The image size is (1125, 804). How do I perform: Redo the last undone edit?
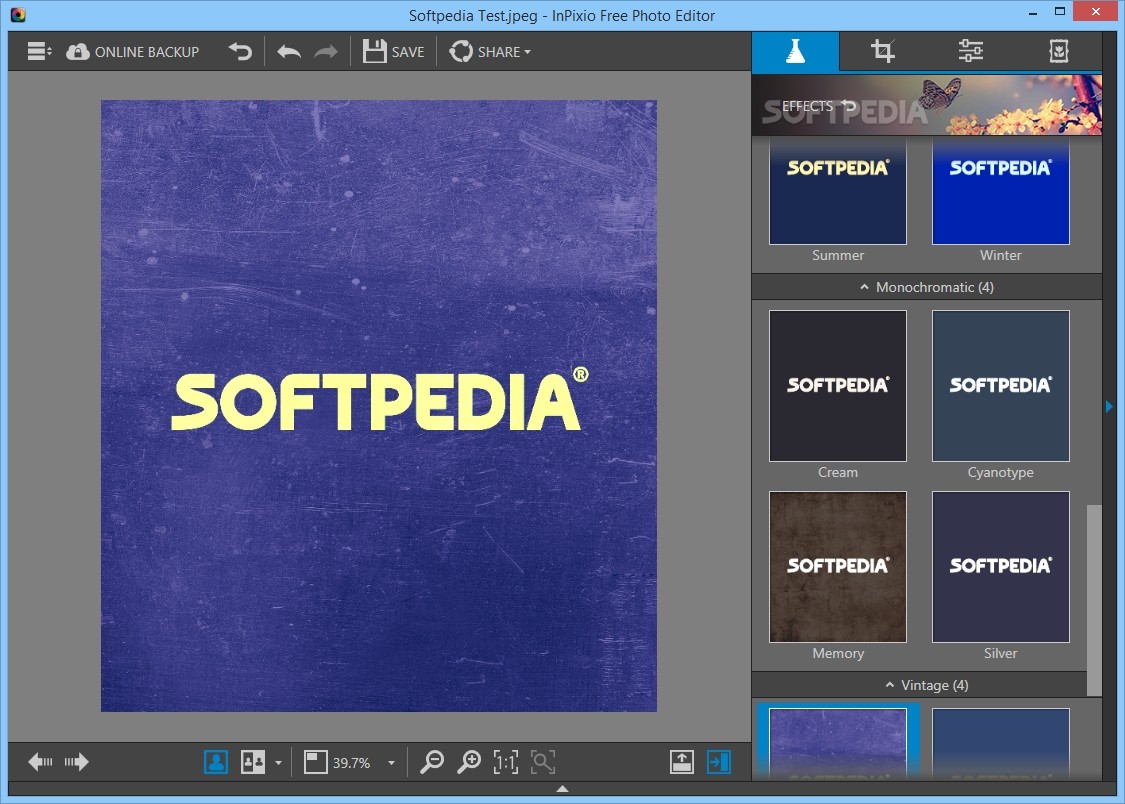tap(326, 52)
